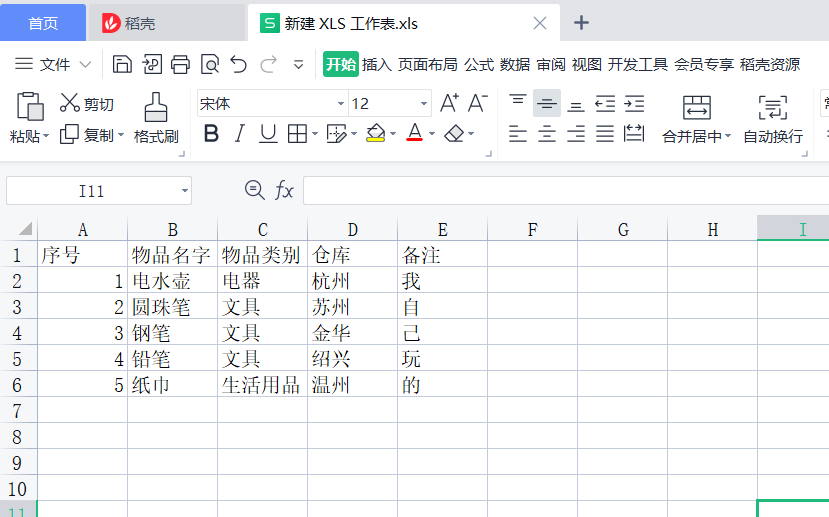Click the cell style brush icon
This screenshot has height=517, width=829.
336,134
